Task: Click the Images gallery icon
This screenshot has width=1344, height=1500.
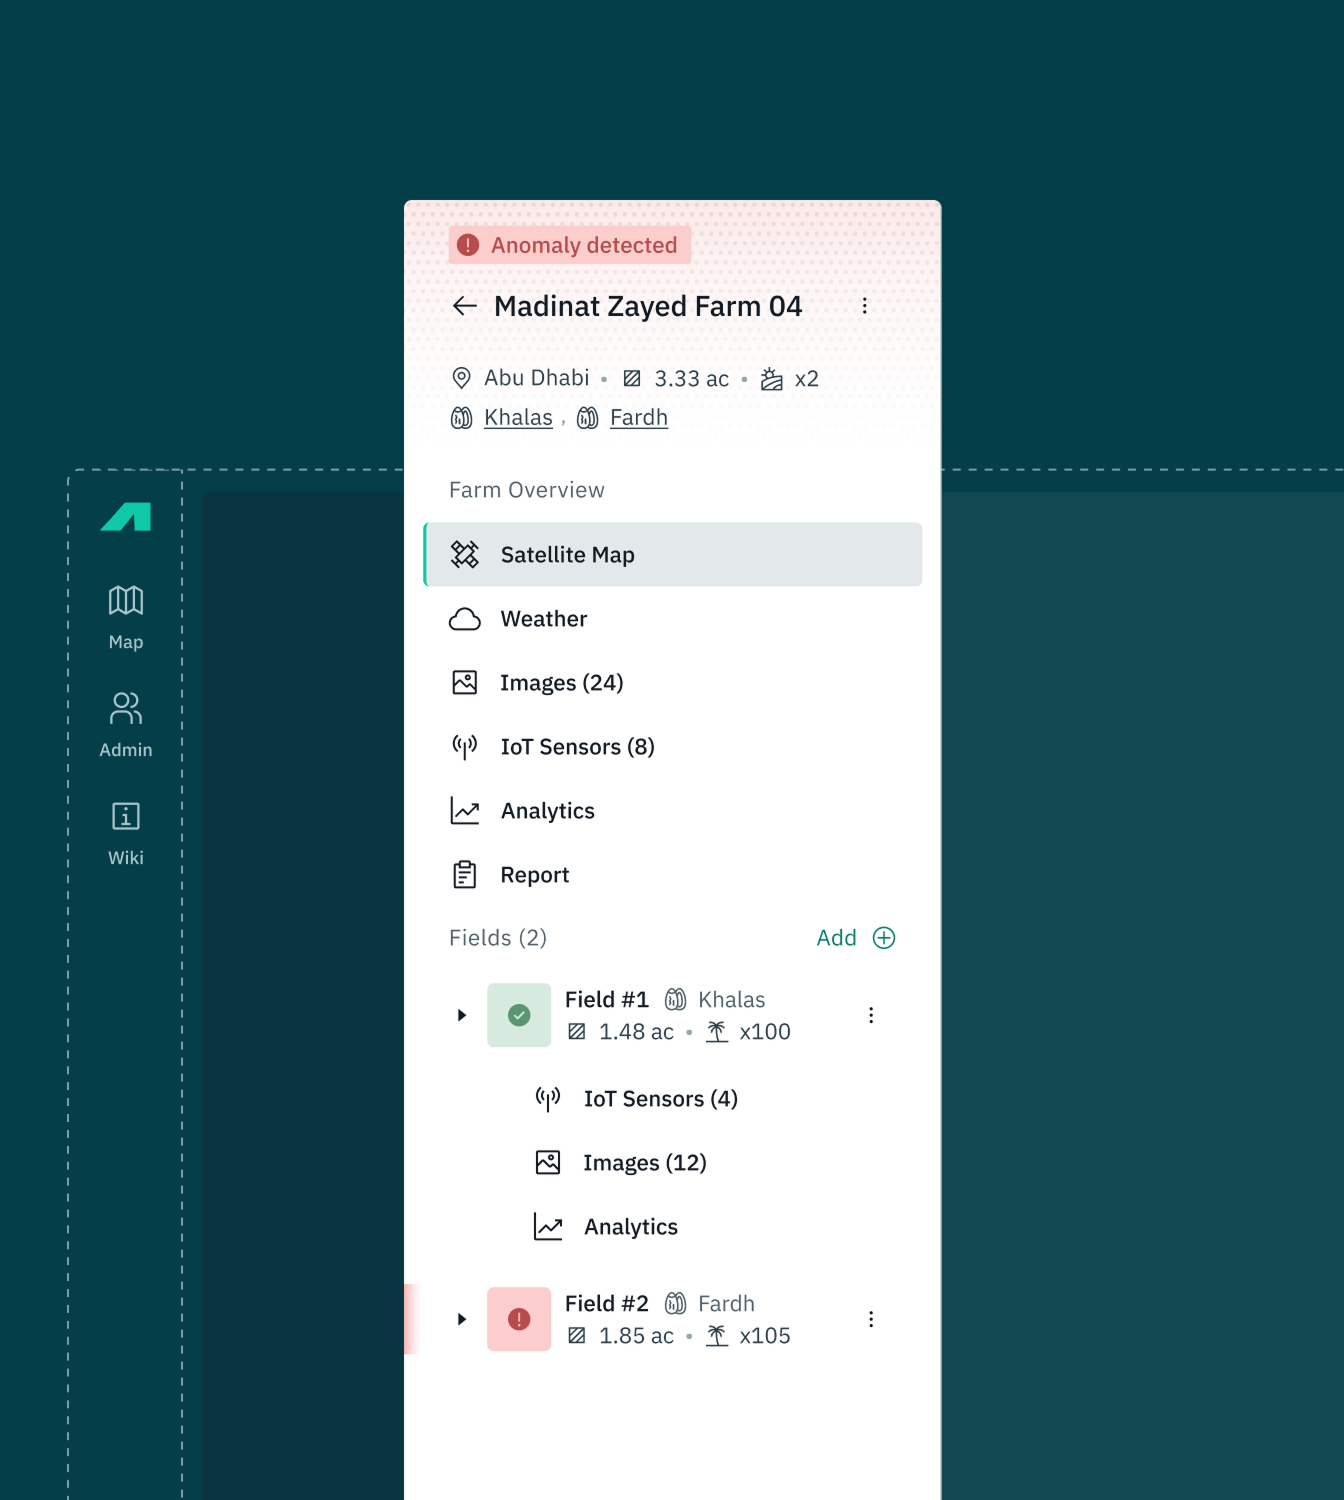Action: click(465, 682)
